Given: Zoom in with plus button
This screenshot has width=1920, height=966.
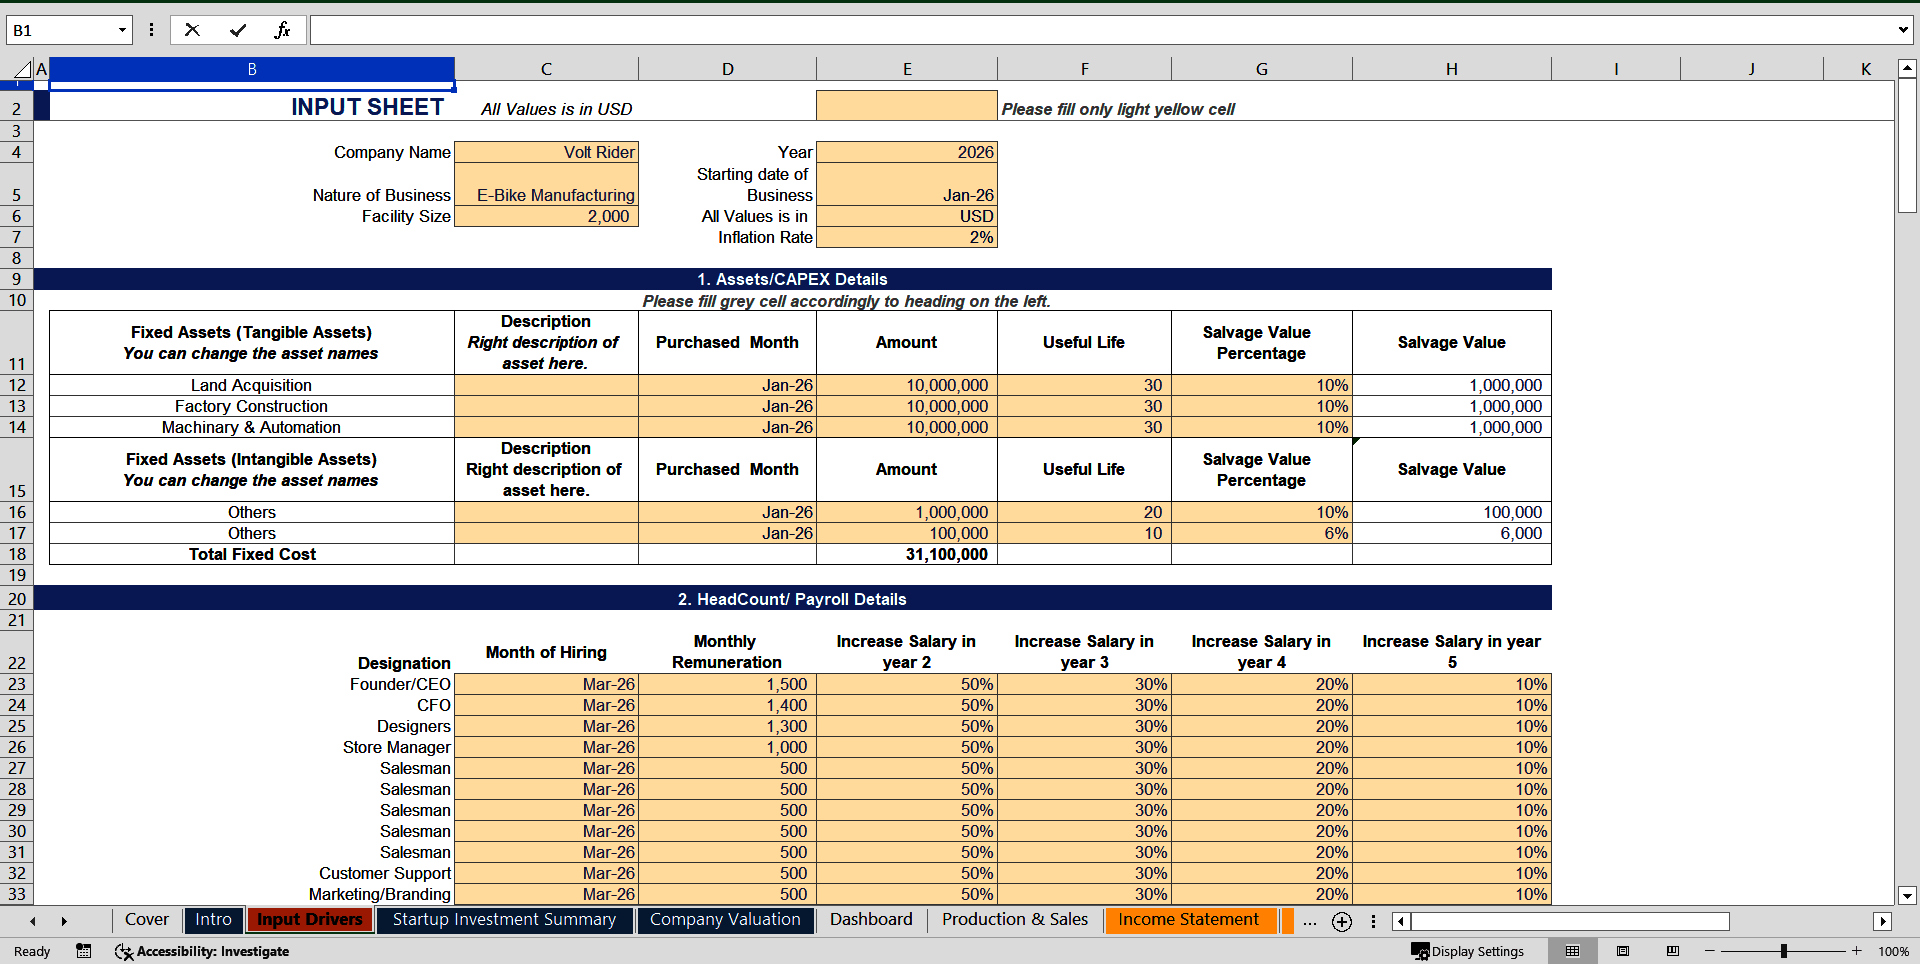Looking at the screenshot, I should point(1857,951).
